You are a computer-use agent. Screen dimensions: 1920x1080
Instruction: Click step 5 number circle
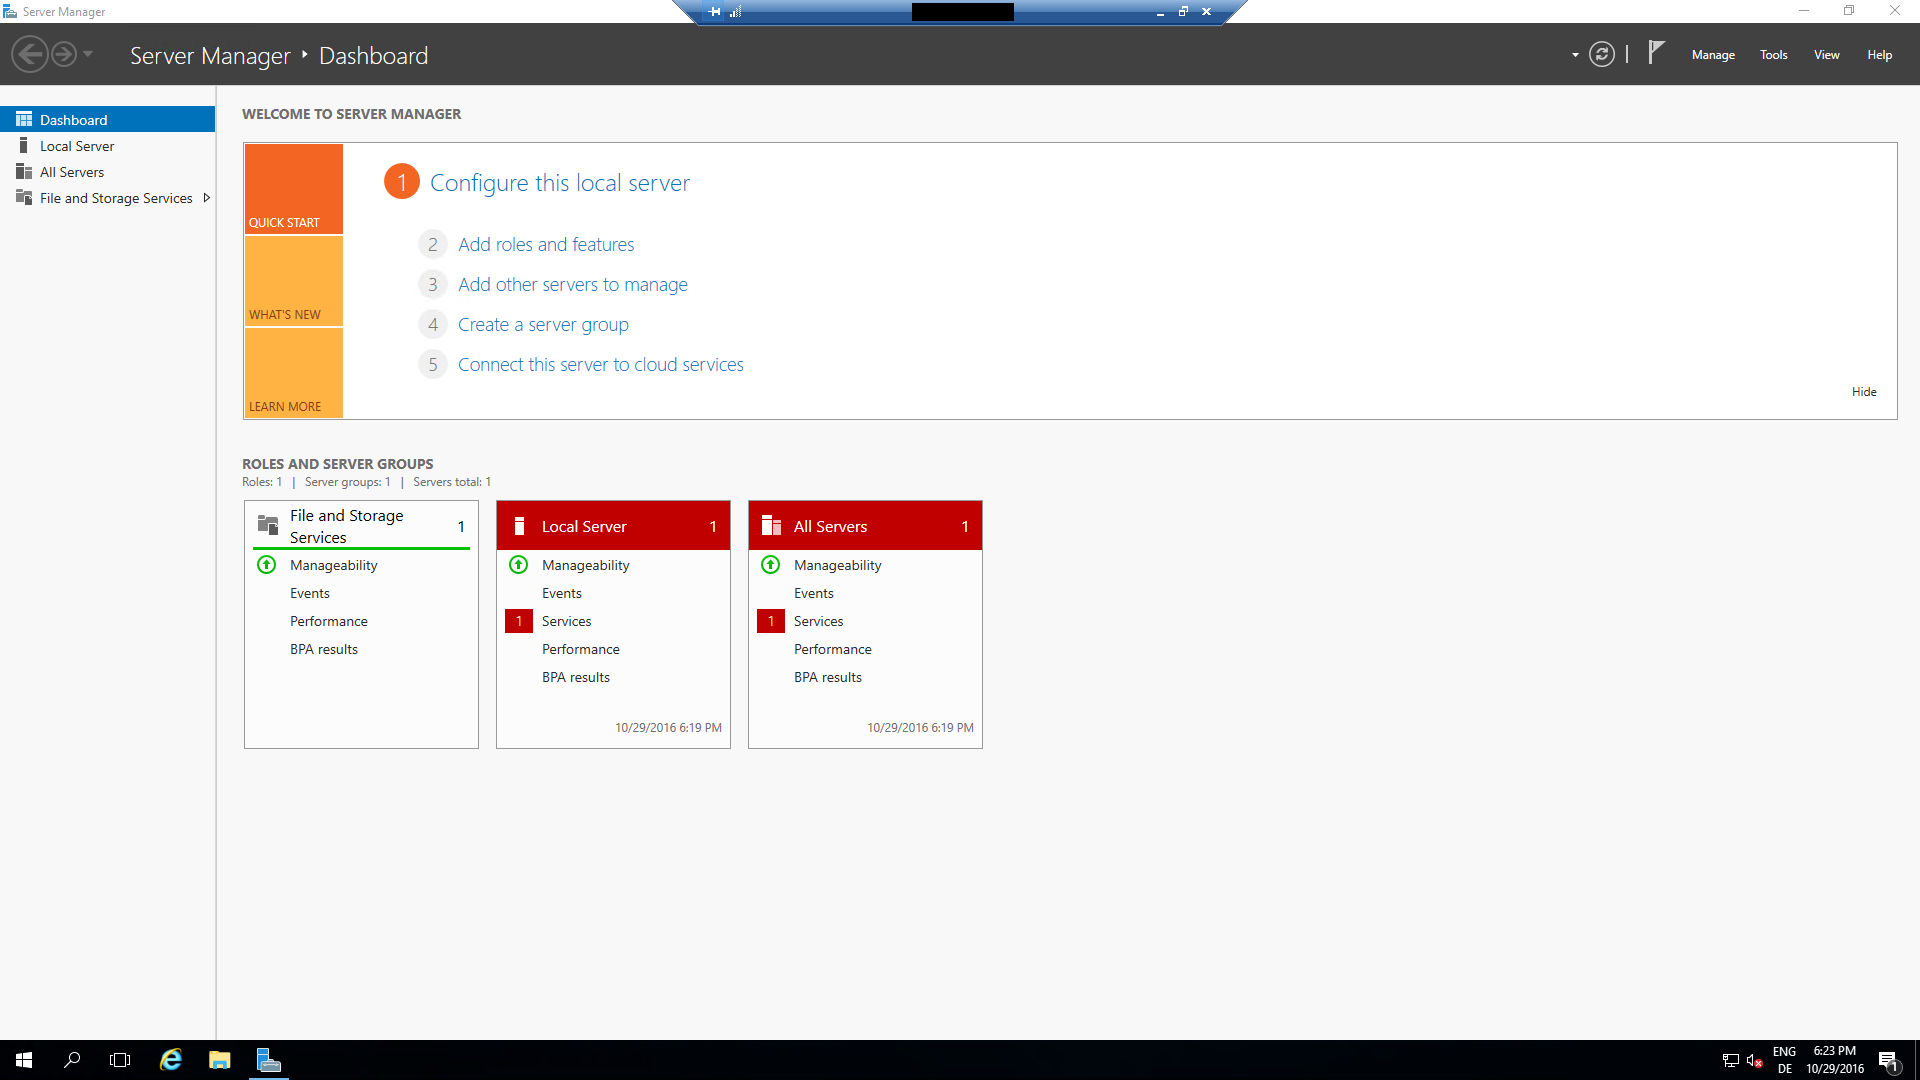[432, 365]
